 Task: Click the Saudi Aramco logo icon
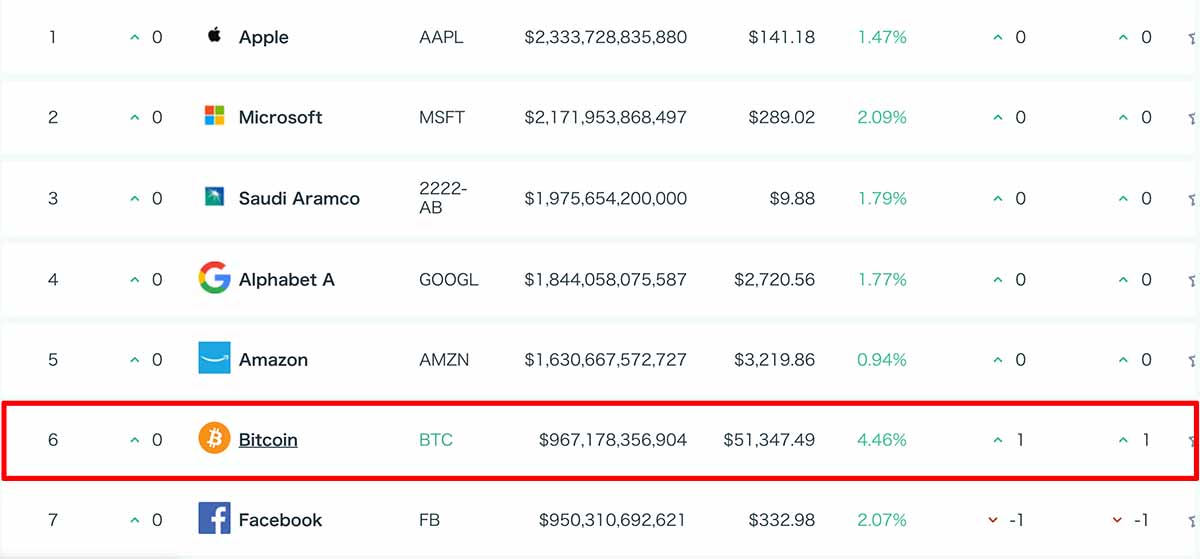214,197
